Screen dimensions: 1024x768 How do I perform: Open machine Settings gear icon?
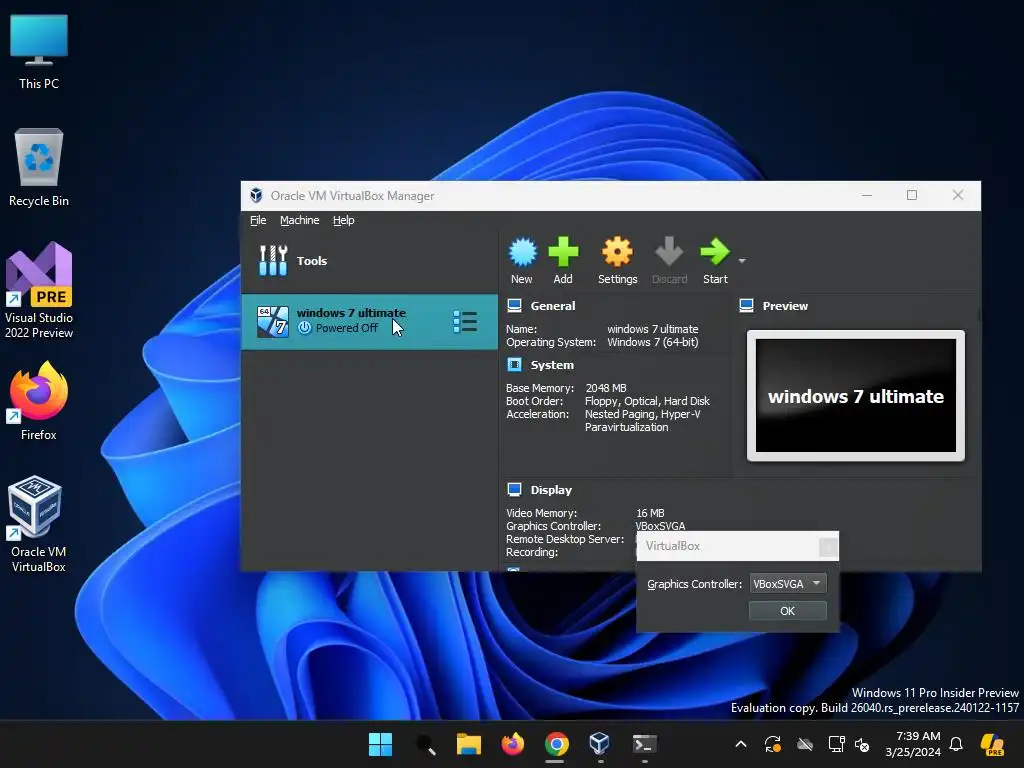(617, 261)
